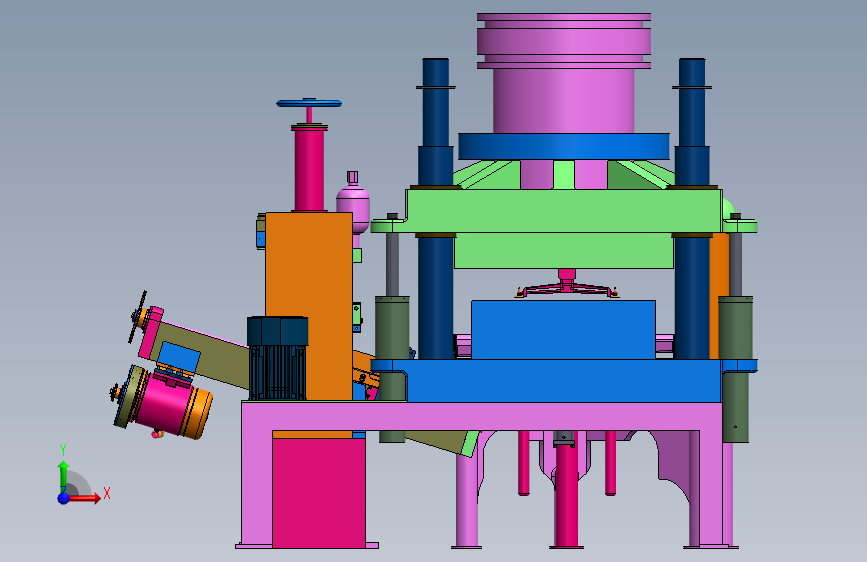
Task: Select the pink base frame top beam
Action: [x=481, y=416]
